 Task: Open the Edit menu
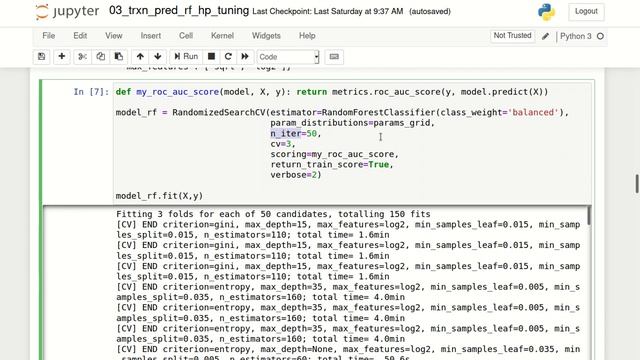[80, 36]
